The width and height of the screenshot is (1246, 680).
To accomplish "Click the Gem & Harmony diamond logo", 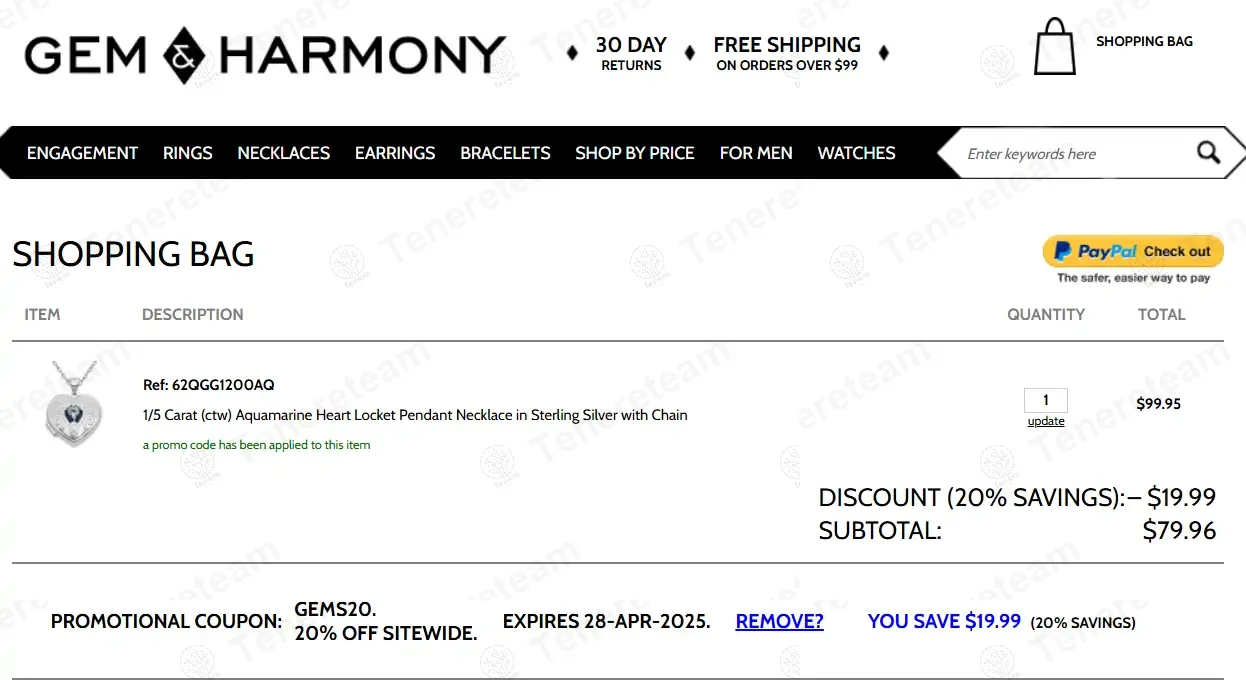I will pos(184,54).
